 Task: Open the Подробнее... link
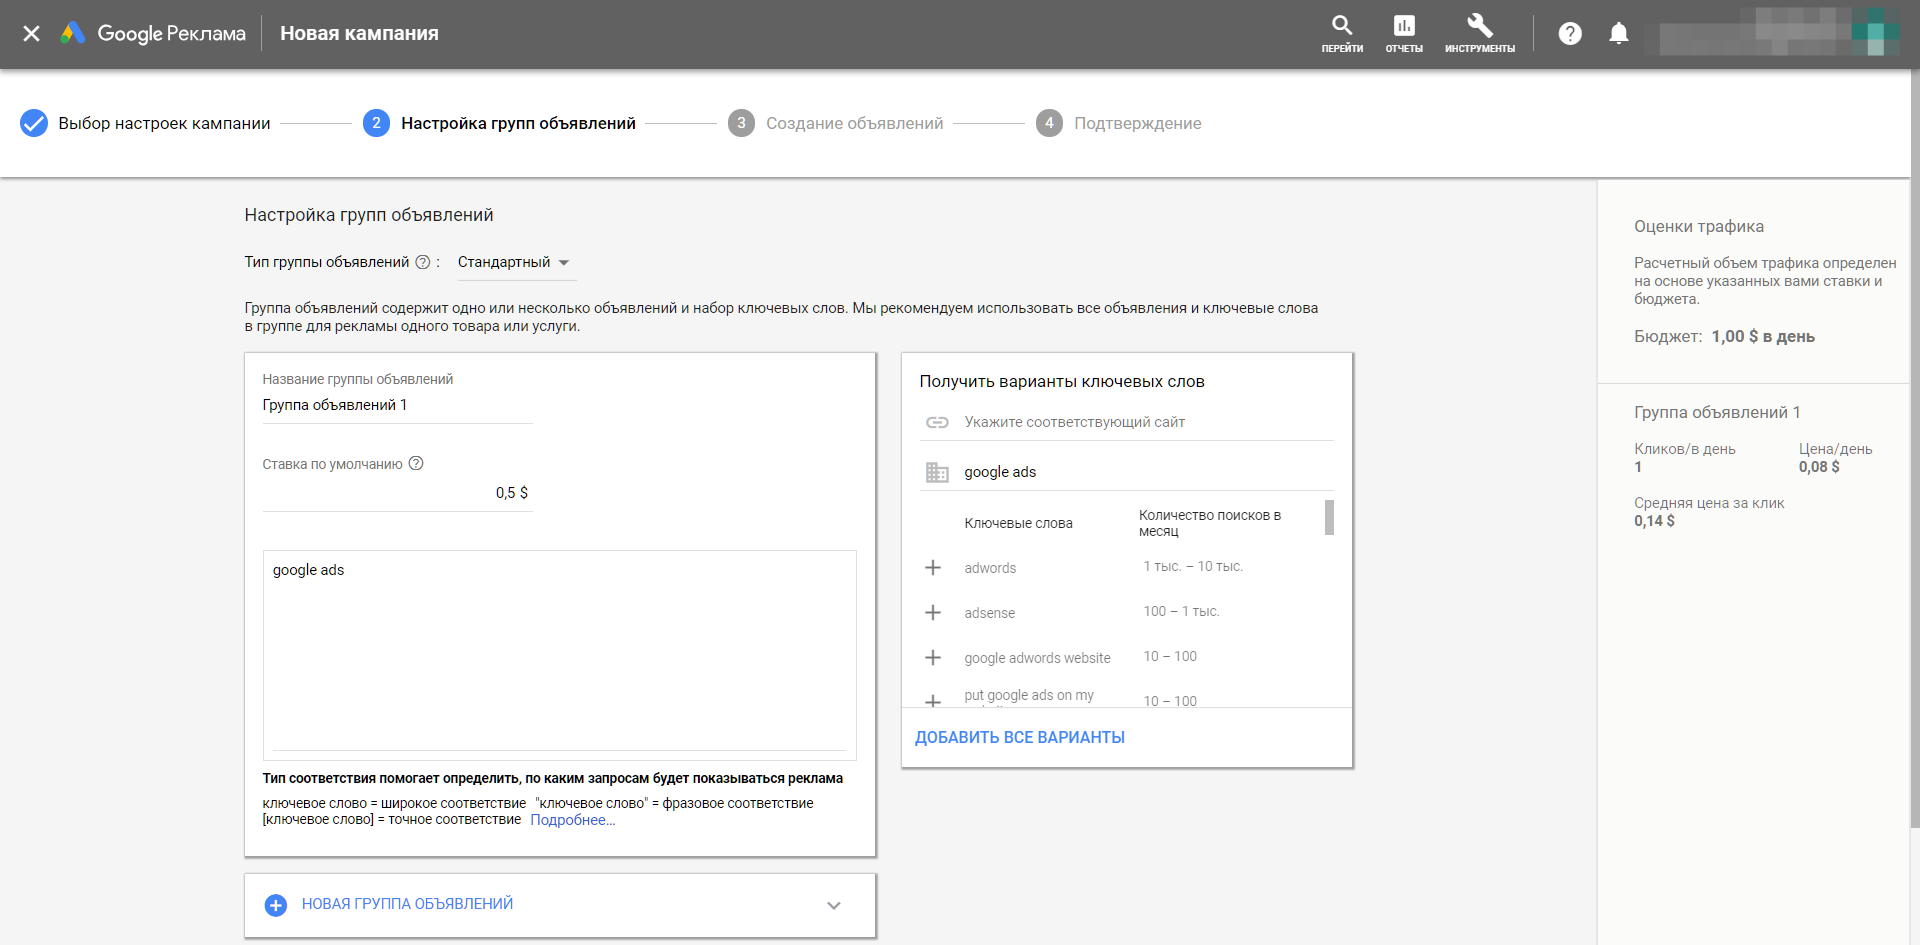coord(572,820)
